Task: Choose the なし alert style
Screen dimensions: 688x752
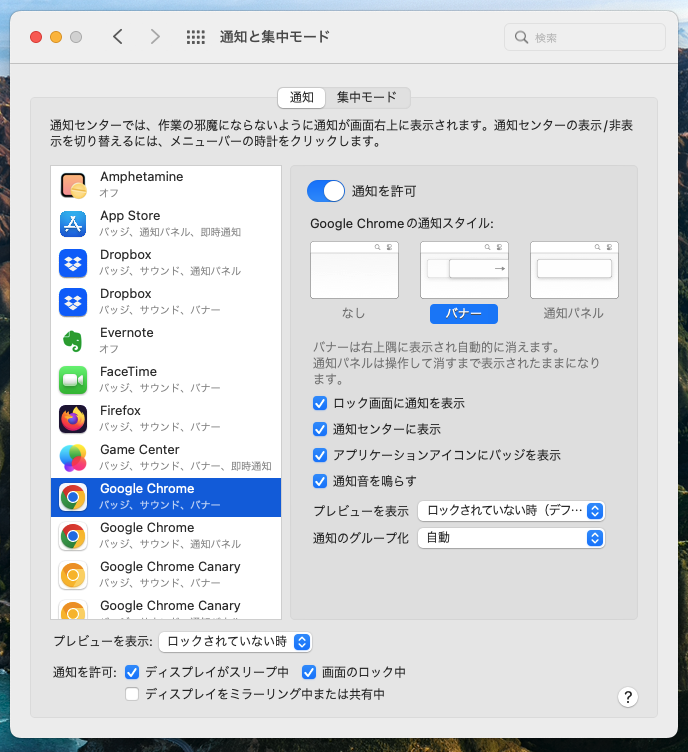Action: click(x=354, y=271)
